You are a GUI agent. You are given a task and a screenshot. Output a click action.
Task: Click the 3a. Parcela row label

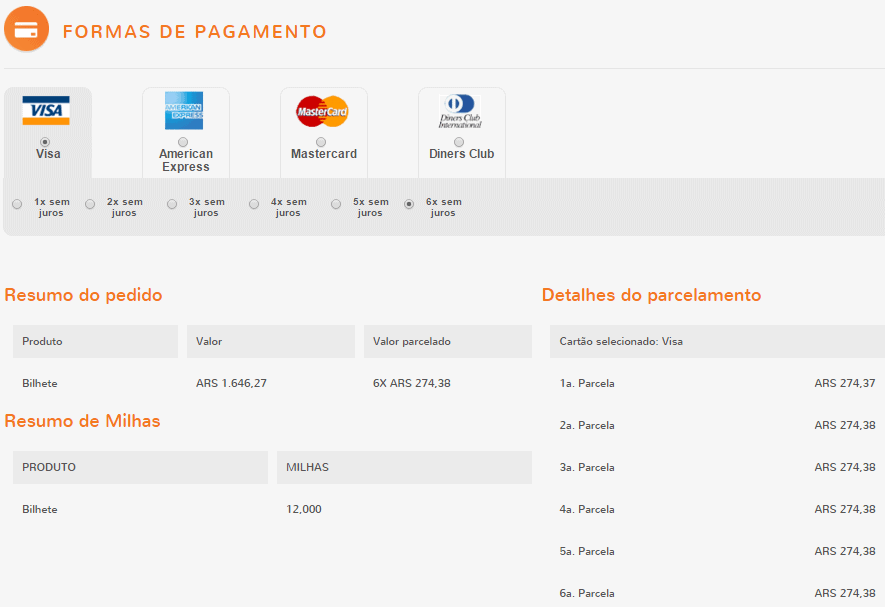pyautogui.click(x=587, y=468)
